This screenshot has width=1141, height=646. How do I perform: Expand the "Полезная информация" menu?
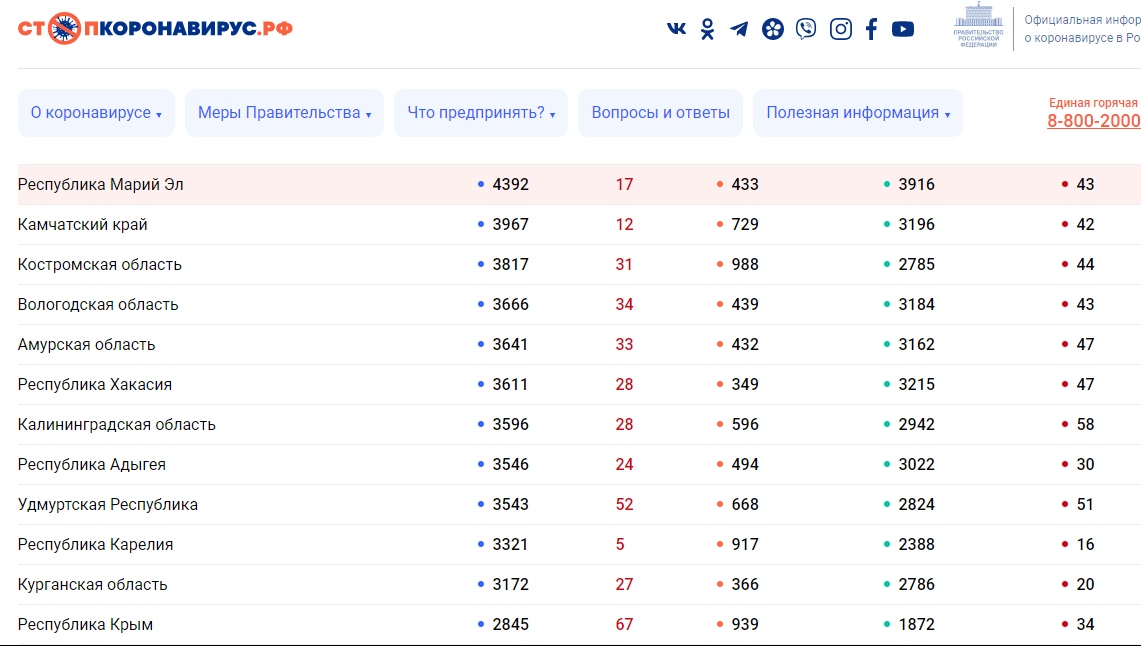tap(857, 113)
